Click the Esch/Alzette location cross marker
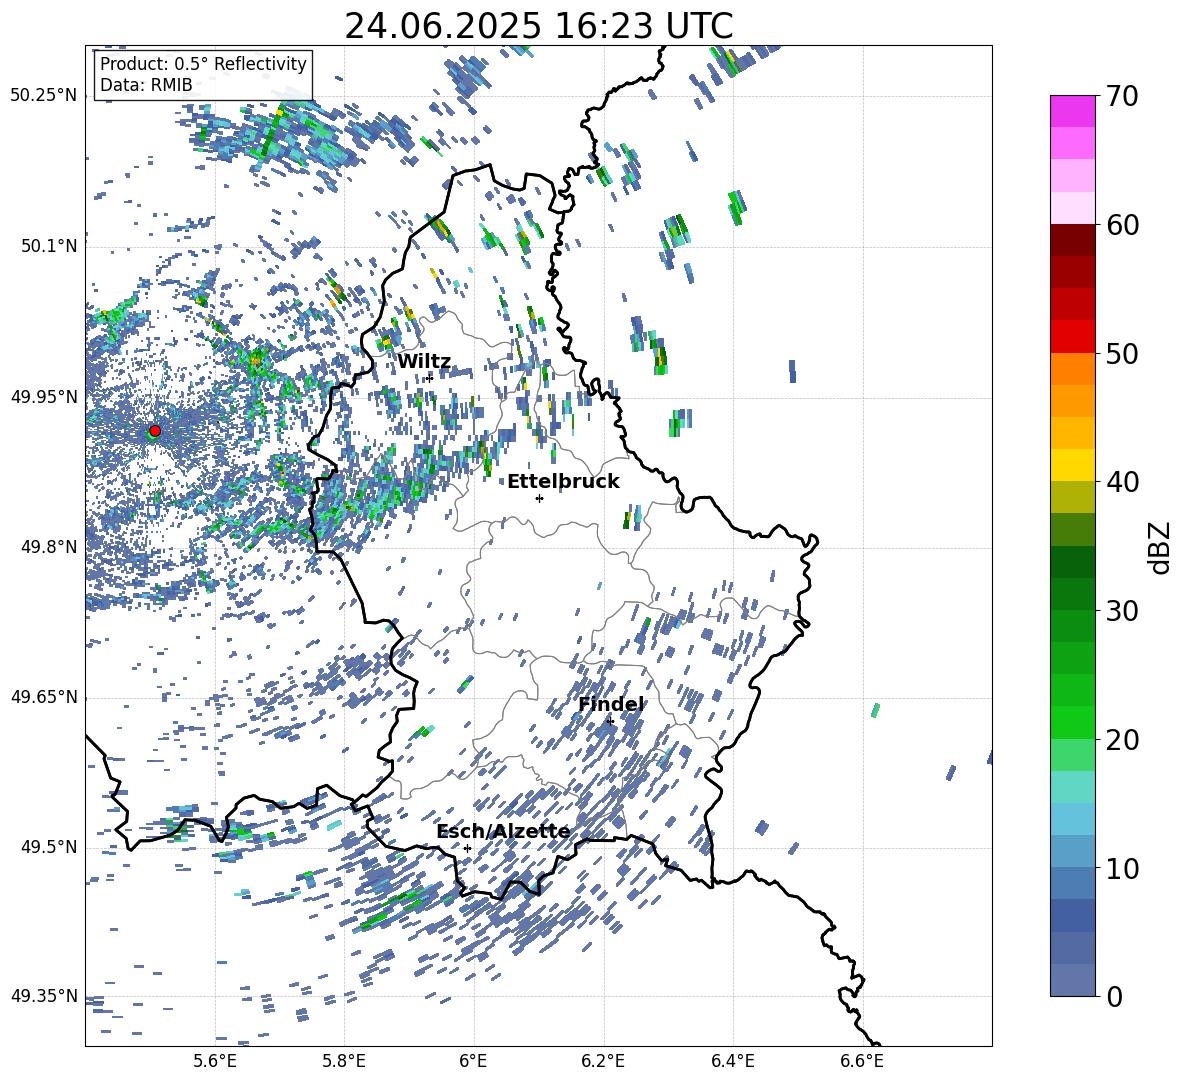The height and width of the screenshot is (1081, 1184). pos(467,848)
